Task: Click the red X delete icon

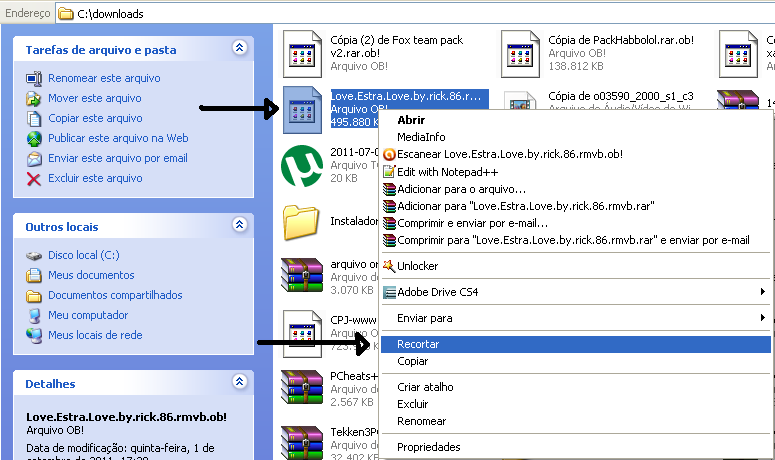Action: [x=34, y=179]
